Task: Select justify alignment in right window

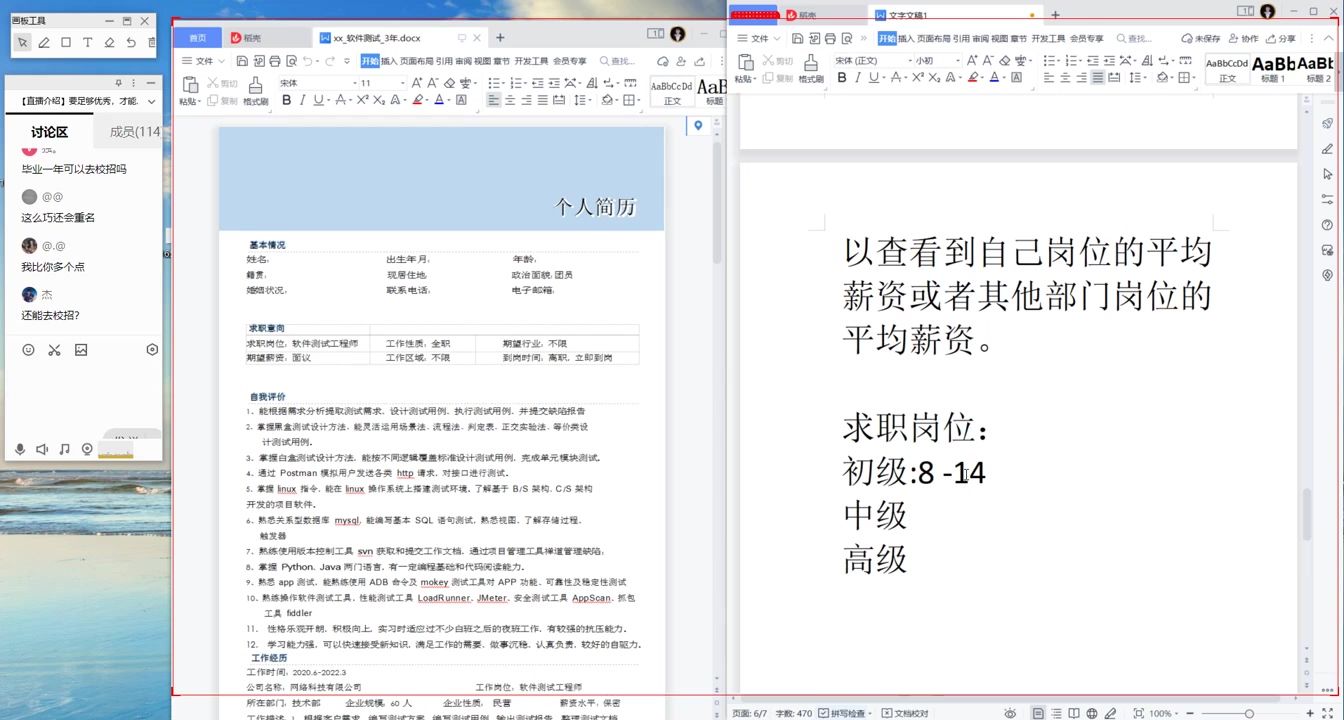Action: click(x=1097, y=77)
